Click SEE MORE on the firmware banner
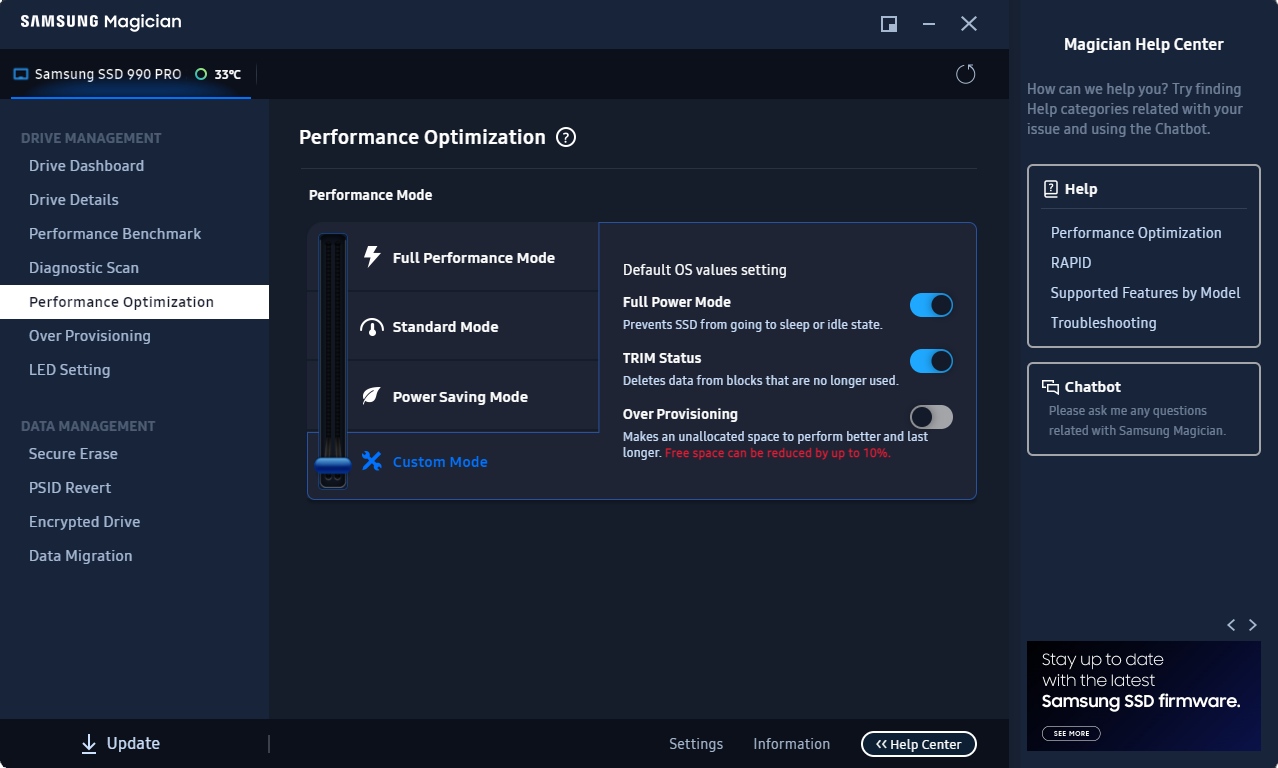 coord(1070,733)
